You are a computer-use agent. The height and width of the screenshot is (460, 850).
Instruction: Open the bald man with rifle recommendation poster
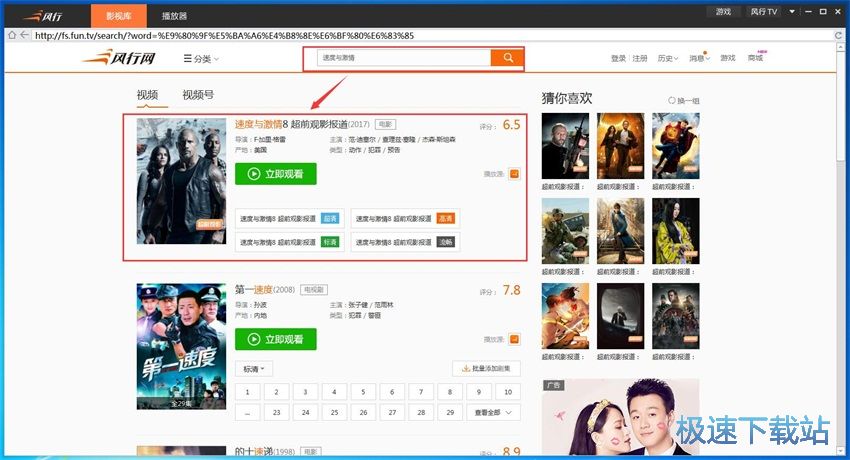point(565,146)
